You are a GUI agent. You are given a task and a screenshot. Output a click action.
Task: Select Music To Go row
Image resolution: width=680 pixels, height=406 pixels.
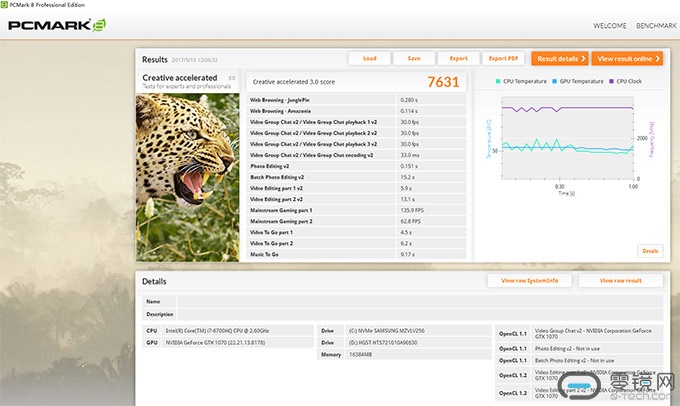[x=356, y=254]
